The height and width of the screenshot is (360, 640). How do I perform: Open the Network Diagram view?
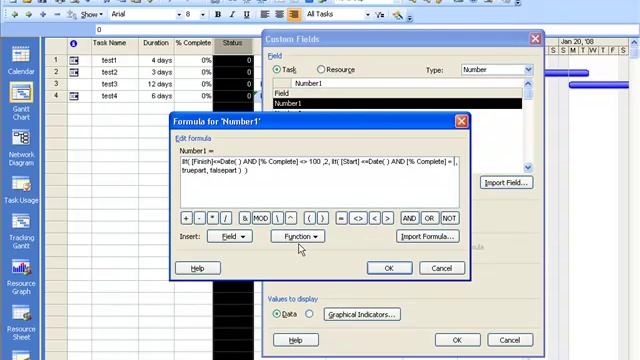pyautogui.click(x=21, y=147)
